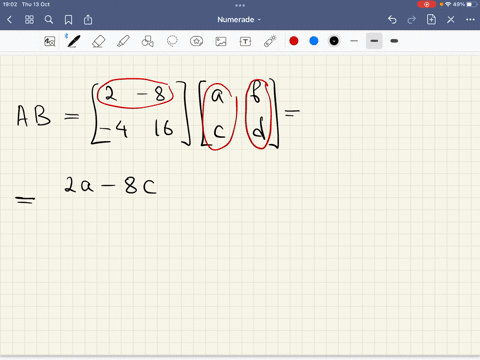This screenshot has width=480, height=360.
Task: Open the Elements sticker tool
Action: [x=196, y=41]
